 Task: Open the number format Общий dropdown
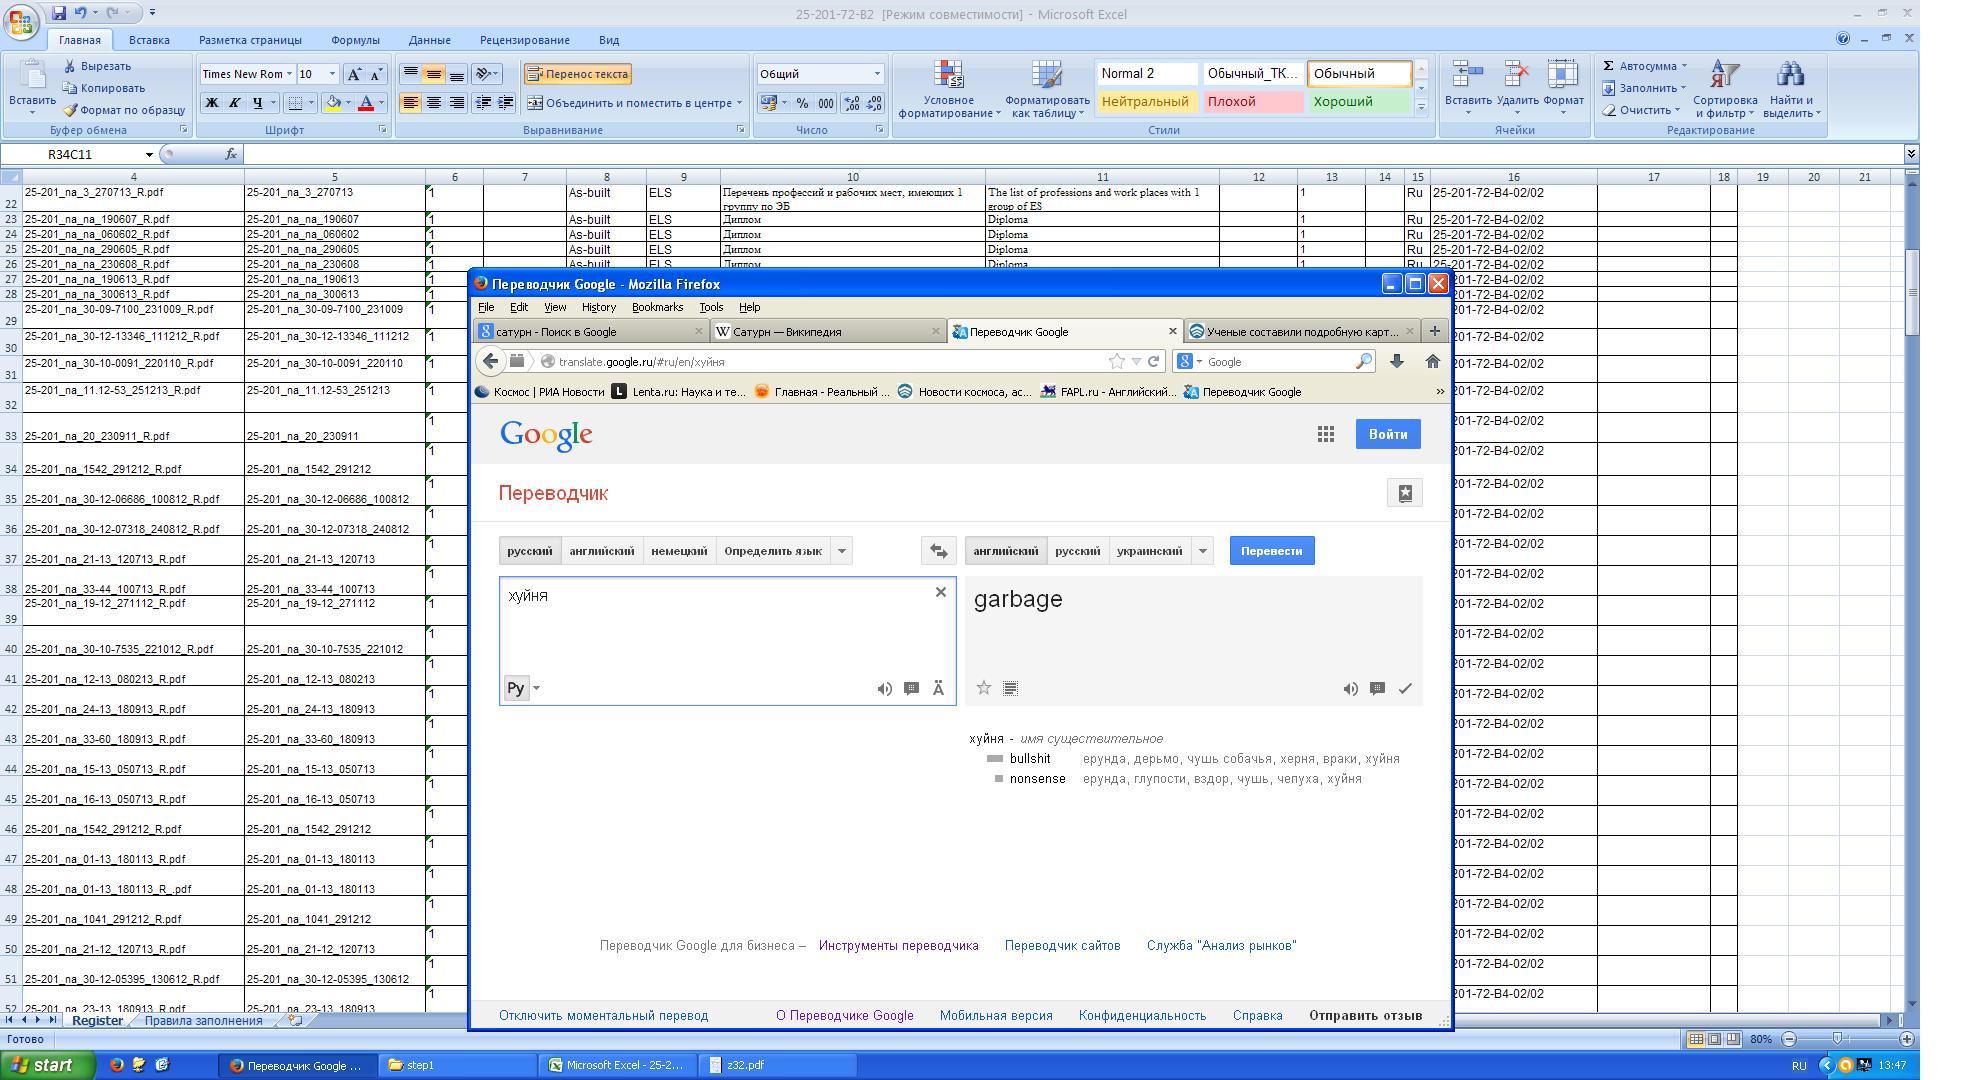(877, 74)
